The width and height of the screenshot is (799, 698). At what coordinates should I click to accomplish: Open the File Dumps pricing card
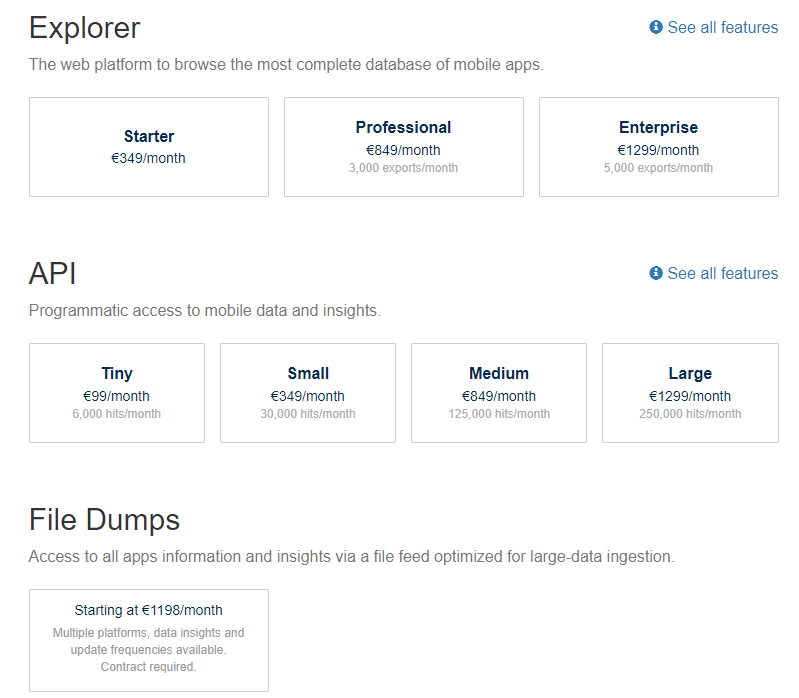149,639
